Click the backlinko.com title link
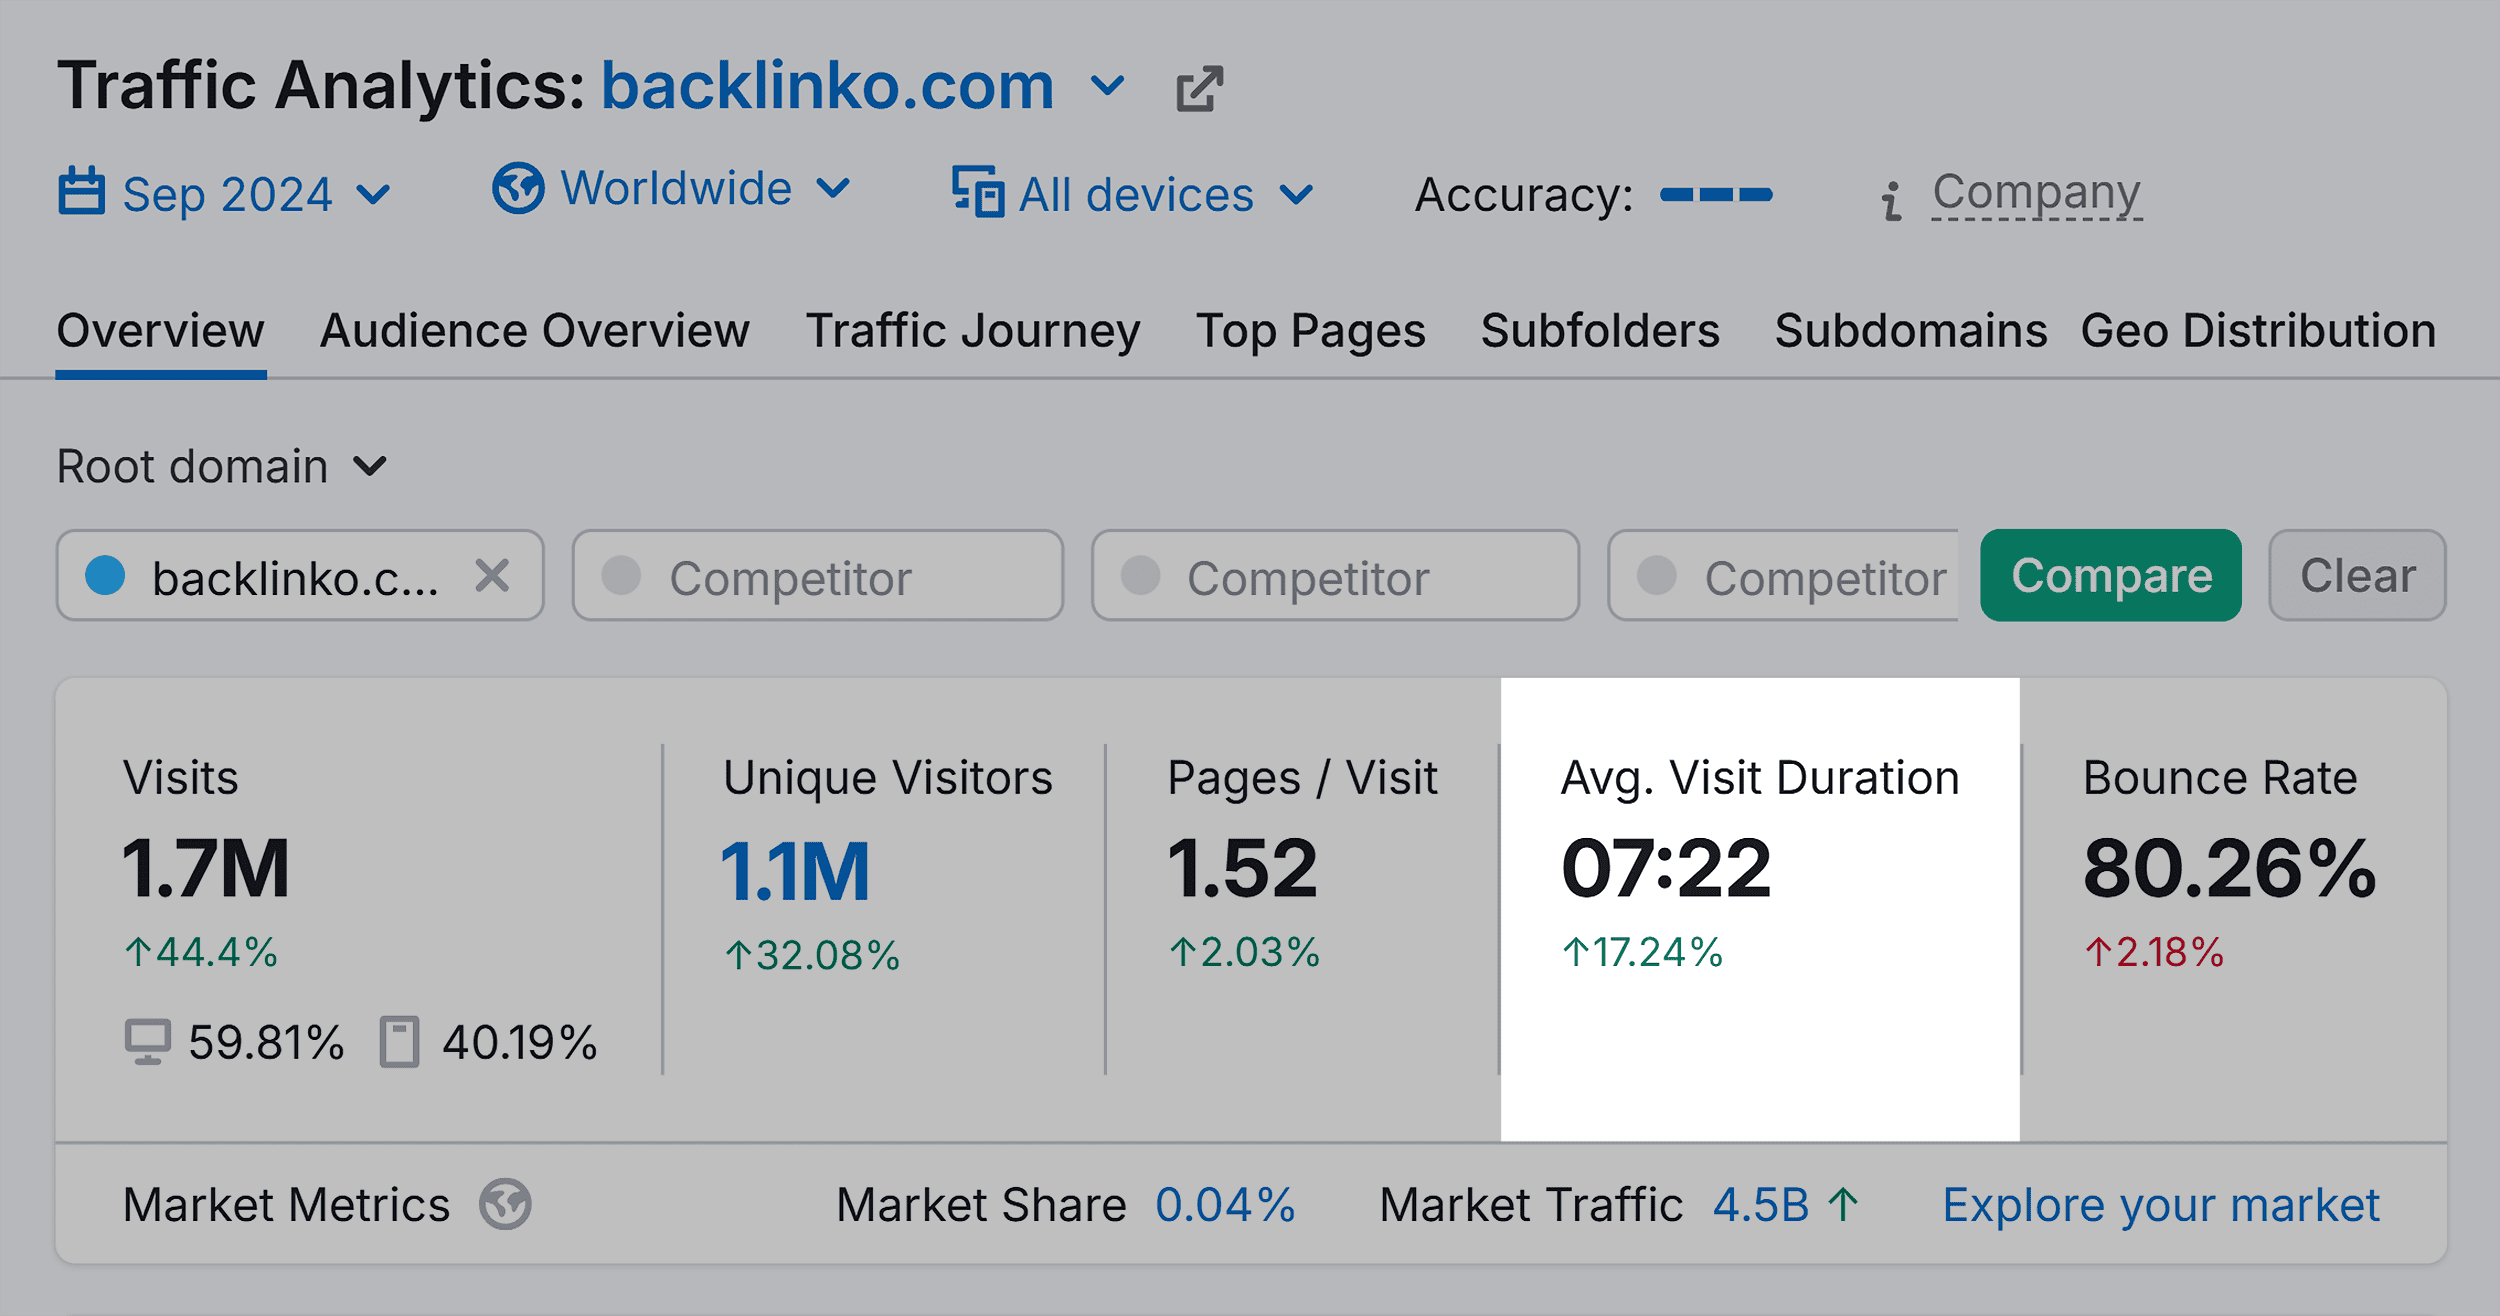2500x1316 pixels. click(828, 86)
